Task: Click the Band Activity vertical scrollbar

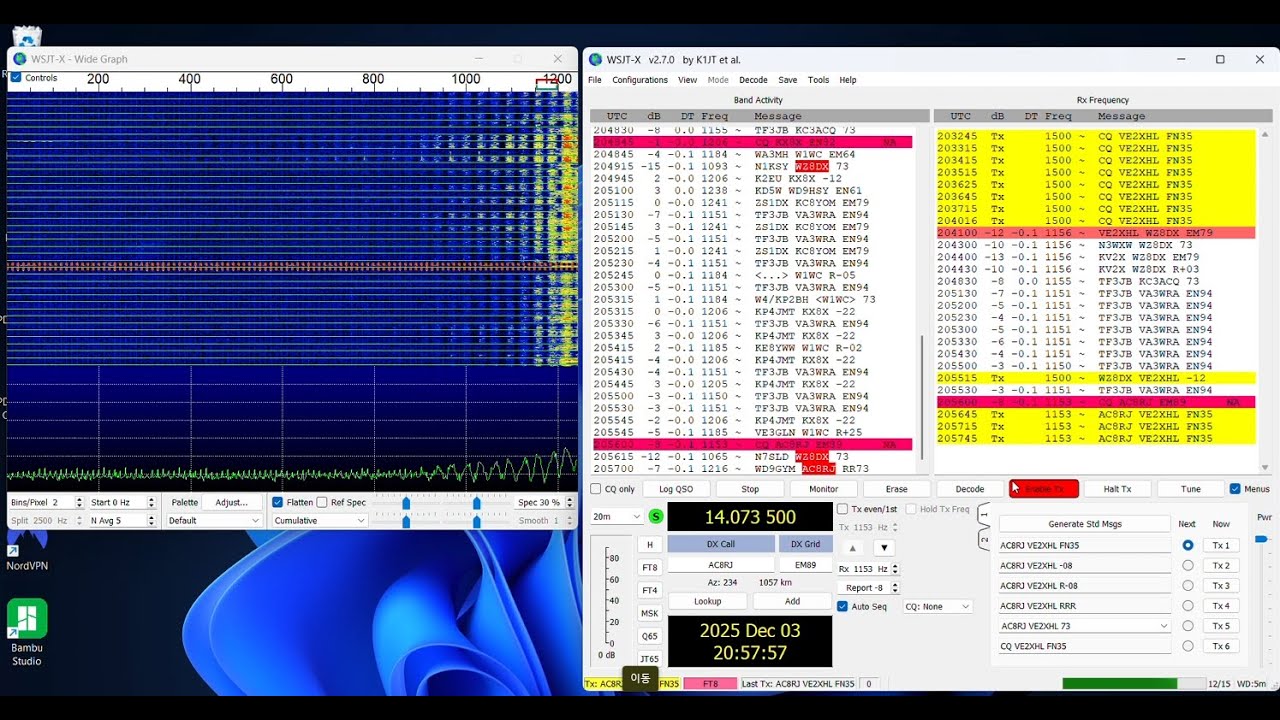Action: click(x=923, y=398)
